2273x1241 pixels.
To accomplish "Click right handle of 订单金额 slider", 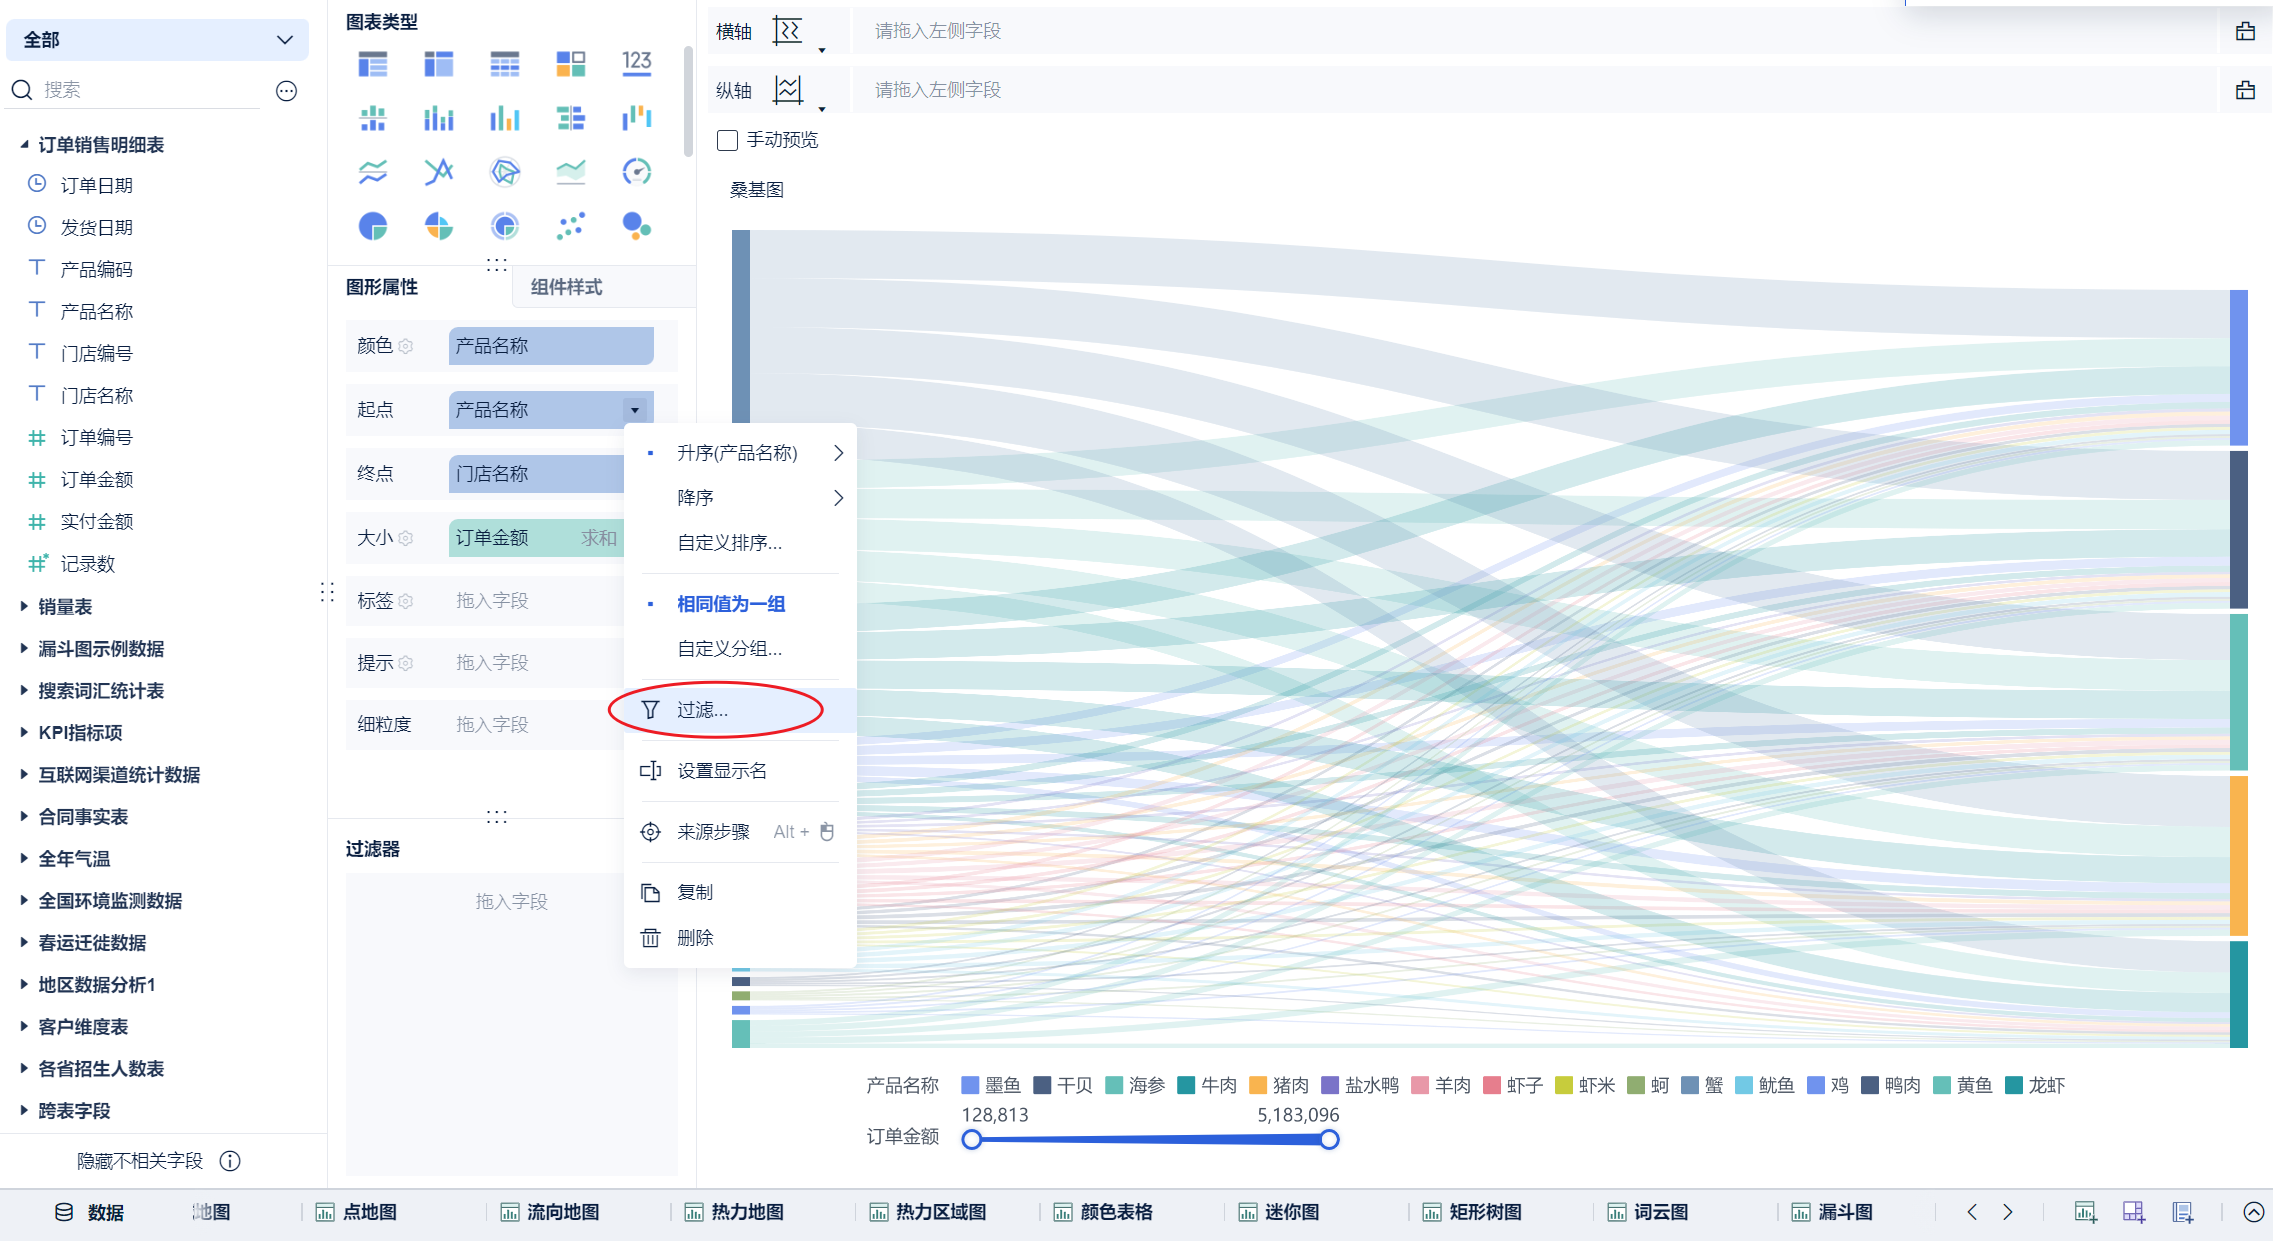I will 1329,1139.
